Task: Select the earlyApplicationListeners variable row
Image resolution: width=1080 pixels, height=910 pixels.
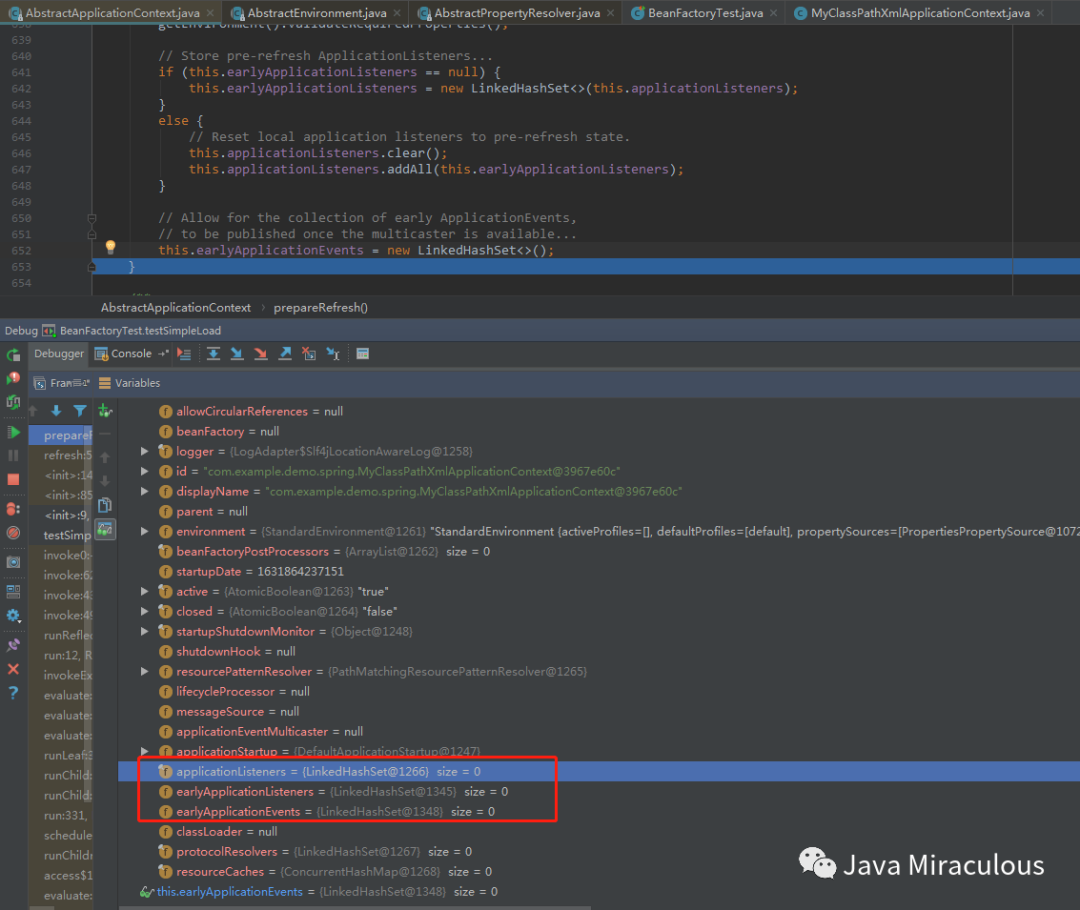Action: click(244, 792)
